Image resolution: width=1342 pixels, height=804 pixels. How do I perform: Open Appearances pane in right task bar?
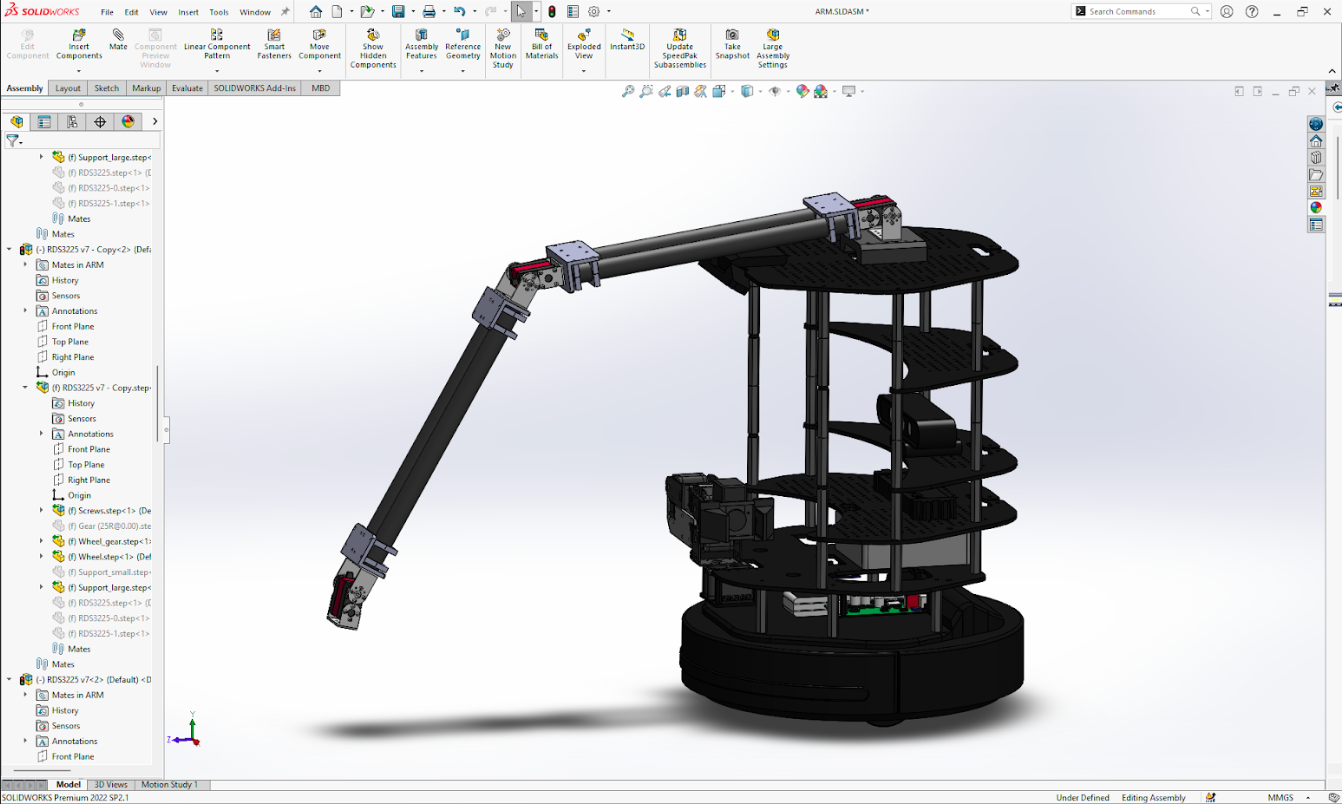(x=1316, y=208)
